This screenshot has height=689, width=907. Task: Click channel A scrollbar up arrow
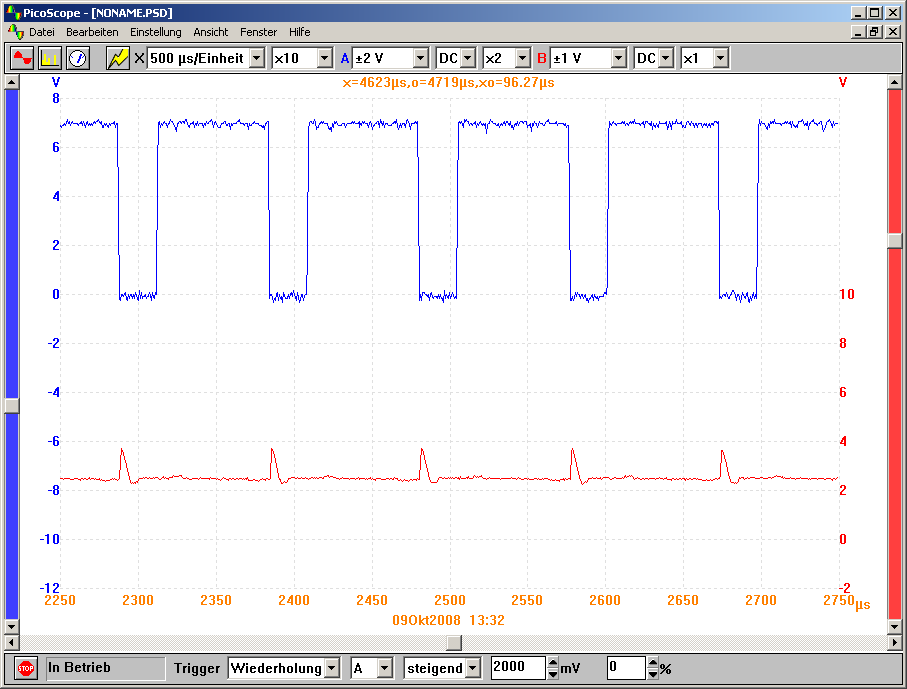tap(12, 82)
